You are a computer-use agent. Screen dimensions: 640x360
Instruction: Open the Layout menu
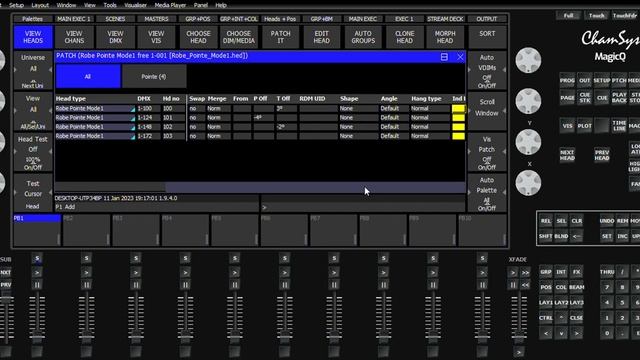(x=40, y=5)
